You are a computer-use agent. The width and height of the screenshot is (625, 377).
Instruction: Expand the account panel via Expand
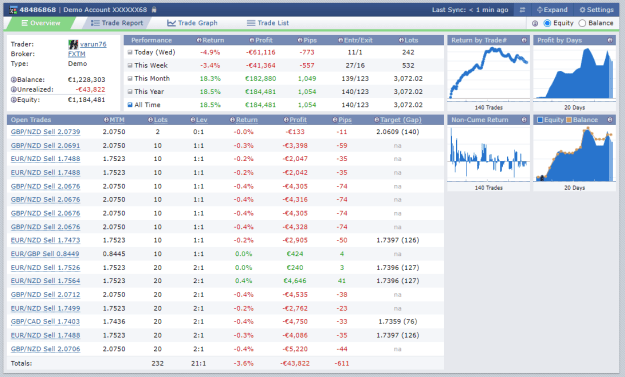coord(552,10)
